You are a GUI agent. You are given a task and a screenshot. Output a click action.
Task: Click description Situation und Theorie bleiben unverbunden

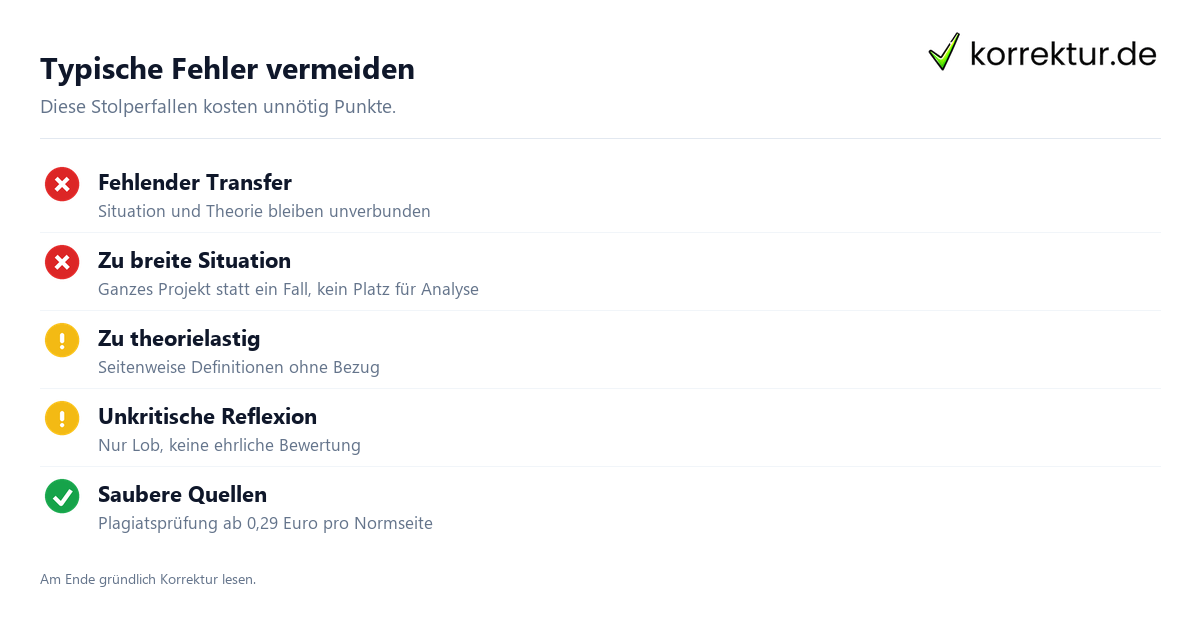coord(264,211)
